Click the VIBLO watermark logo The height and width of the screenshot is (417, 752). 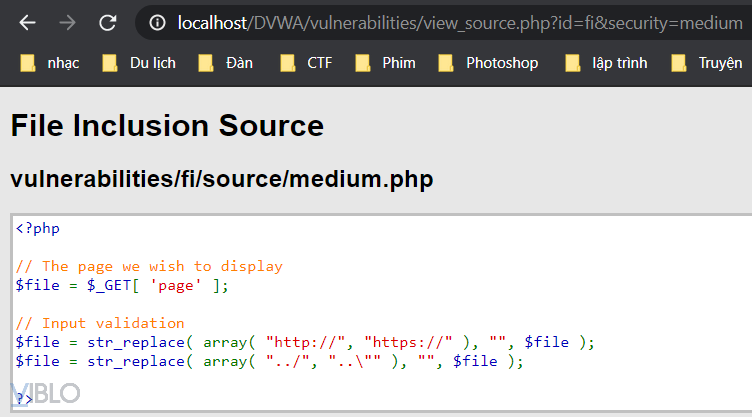pos(45,393)
